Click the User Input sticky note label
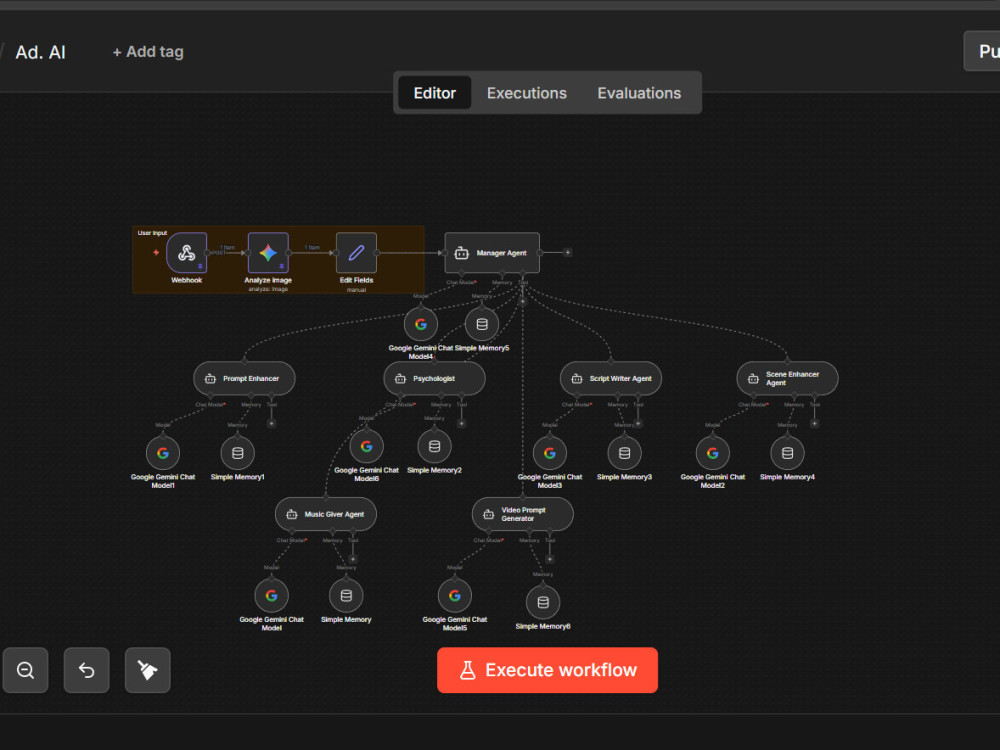This screenshot has width=1000, height=750. (x=152, y=233)
